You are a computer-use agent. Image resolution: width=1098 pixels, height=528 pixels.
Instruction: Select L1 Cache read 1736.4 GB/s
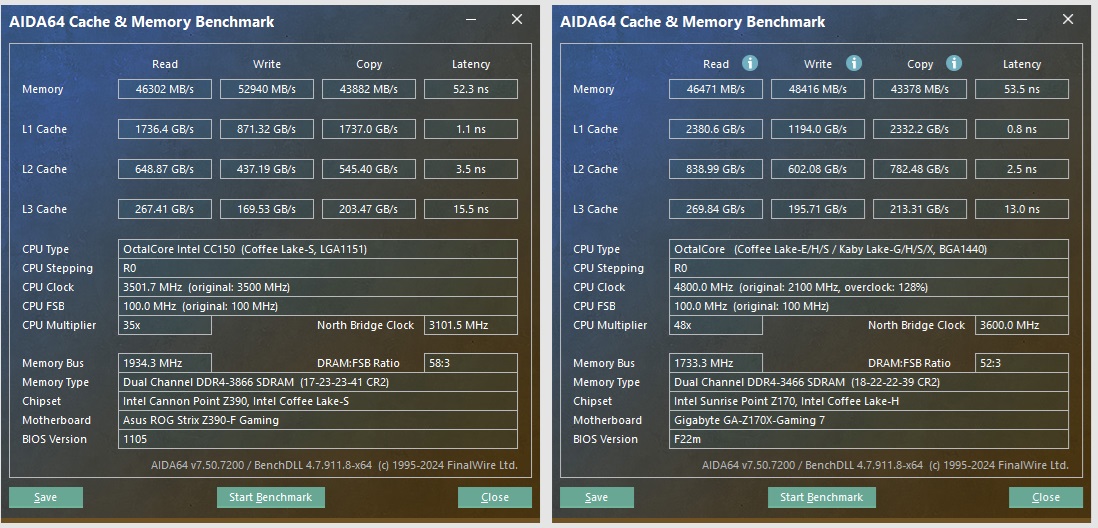pos(165,129)
